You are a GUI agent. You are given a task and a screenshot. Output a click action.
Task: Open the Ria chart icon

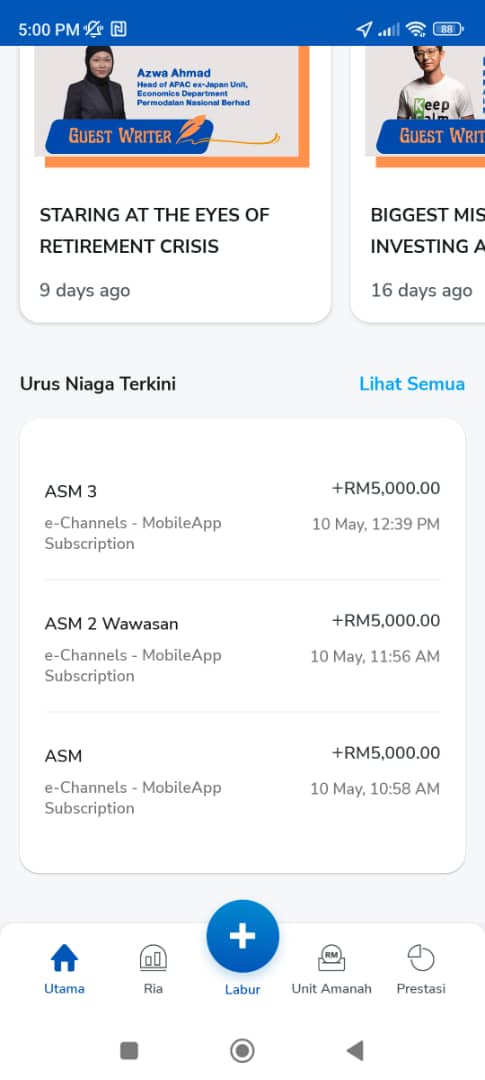coord(153,957)
